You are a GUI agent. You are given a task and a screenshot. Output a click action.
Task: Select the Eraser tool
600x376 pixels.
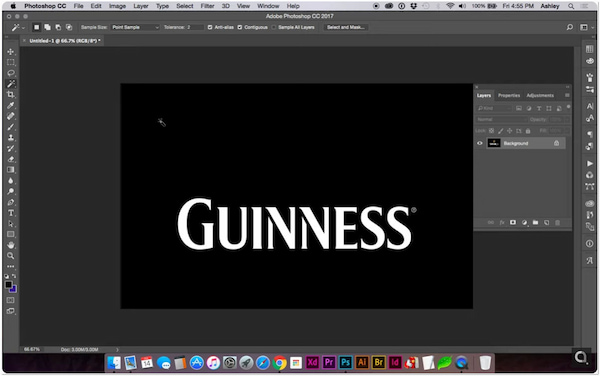point(11,159)
